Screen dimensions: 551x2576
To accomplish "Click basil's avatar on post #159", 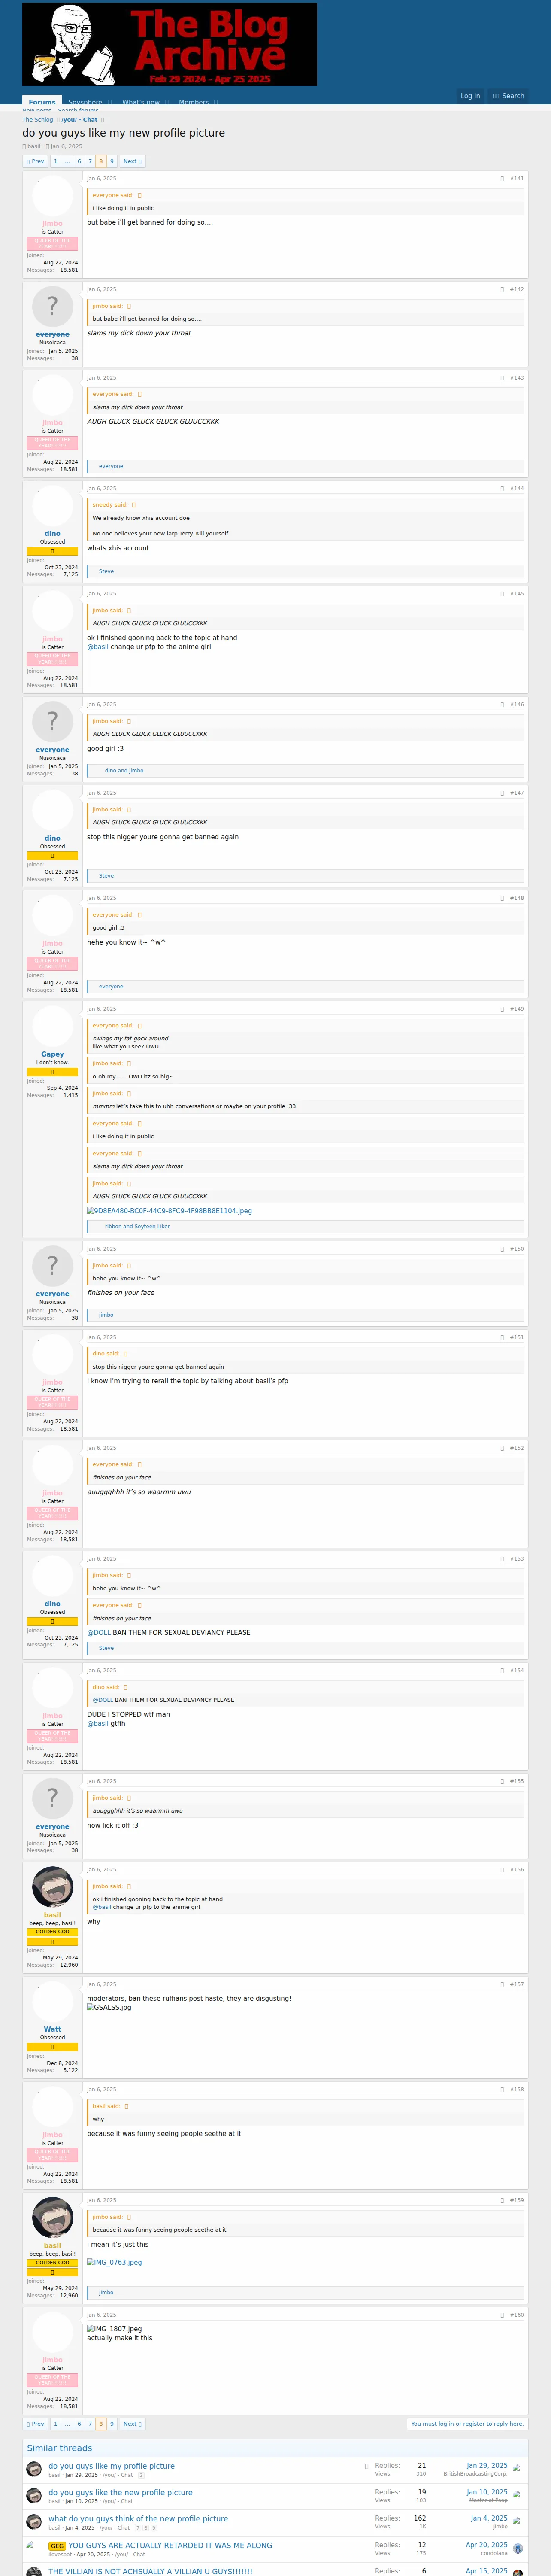I will click(52, 2218).
